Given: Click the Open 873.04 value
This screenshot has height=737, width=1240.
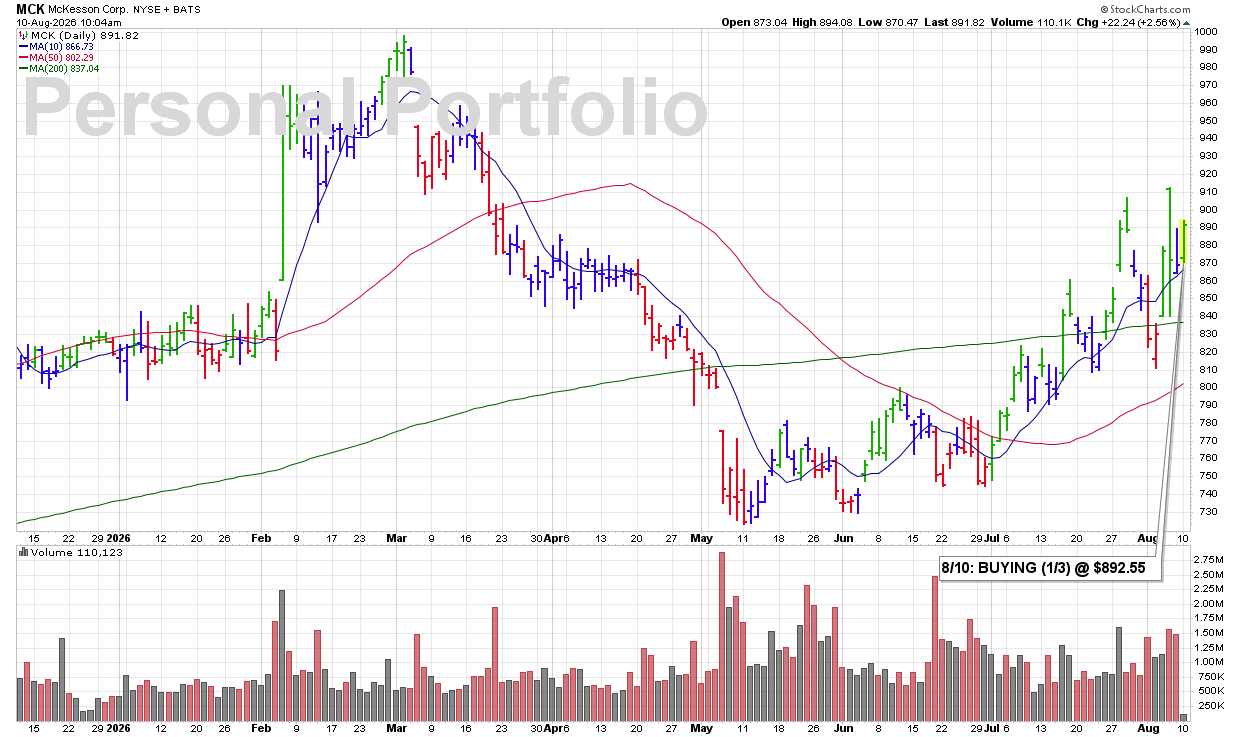Looking at the screenshot, I should pyautogui.click(x=756, y=21).
